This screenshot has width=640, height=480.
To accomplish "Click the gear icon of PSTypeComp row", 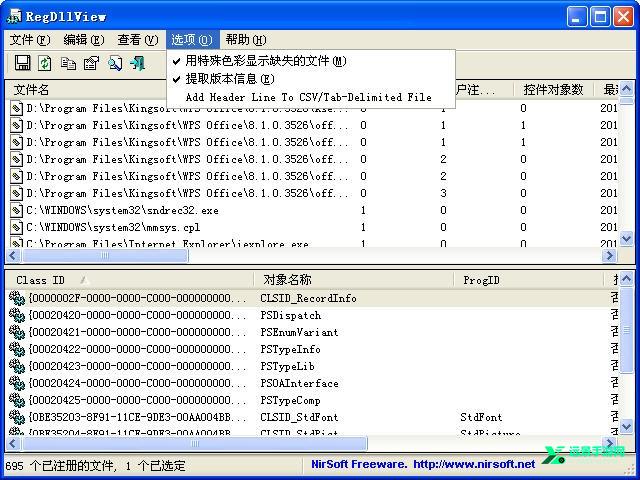I will [17, 400].
